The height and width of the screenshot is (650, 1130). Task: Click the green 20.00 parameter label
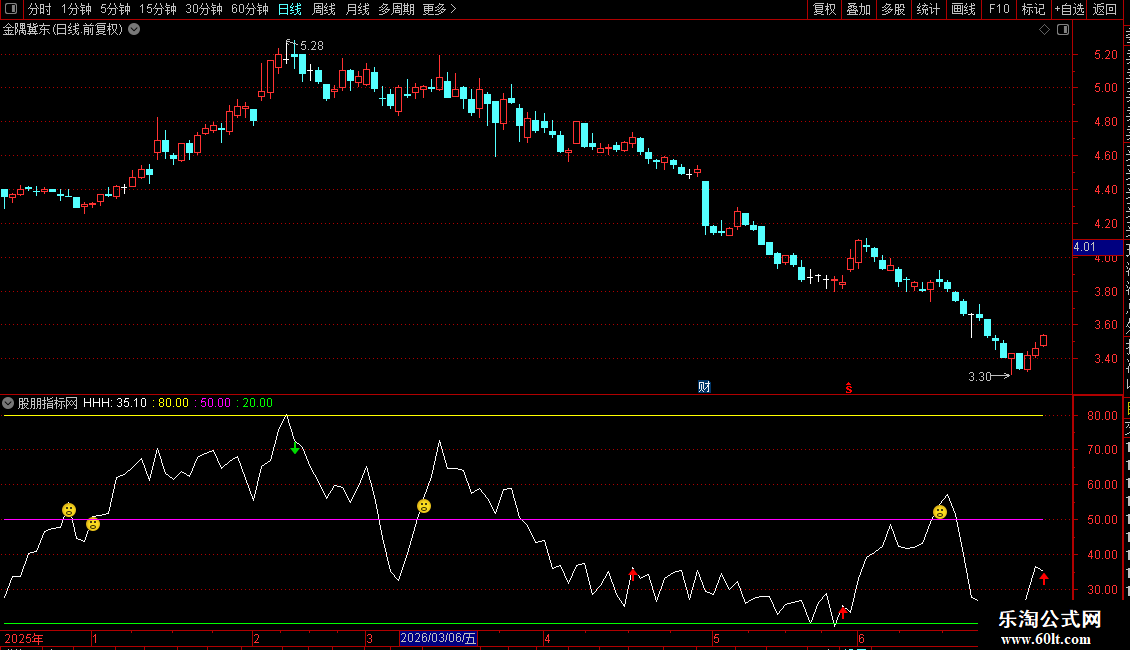(x=257, y=403)
